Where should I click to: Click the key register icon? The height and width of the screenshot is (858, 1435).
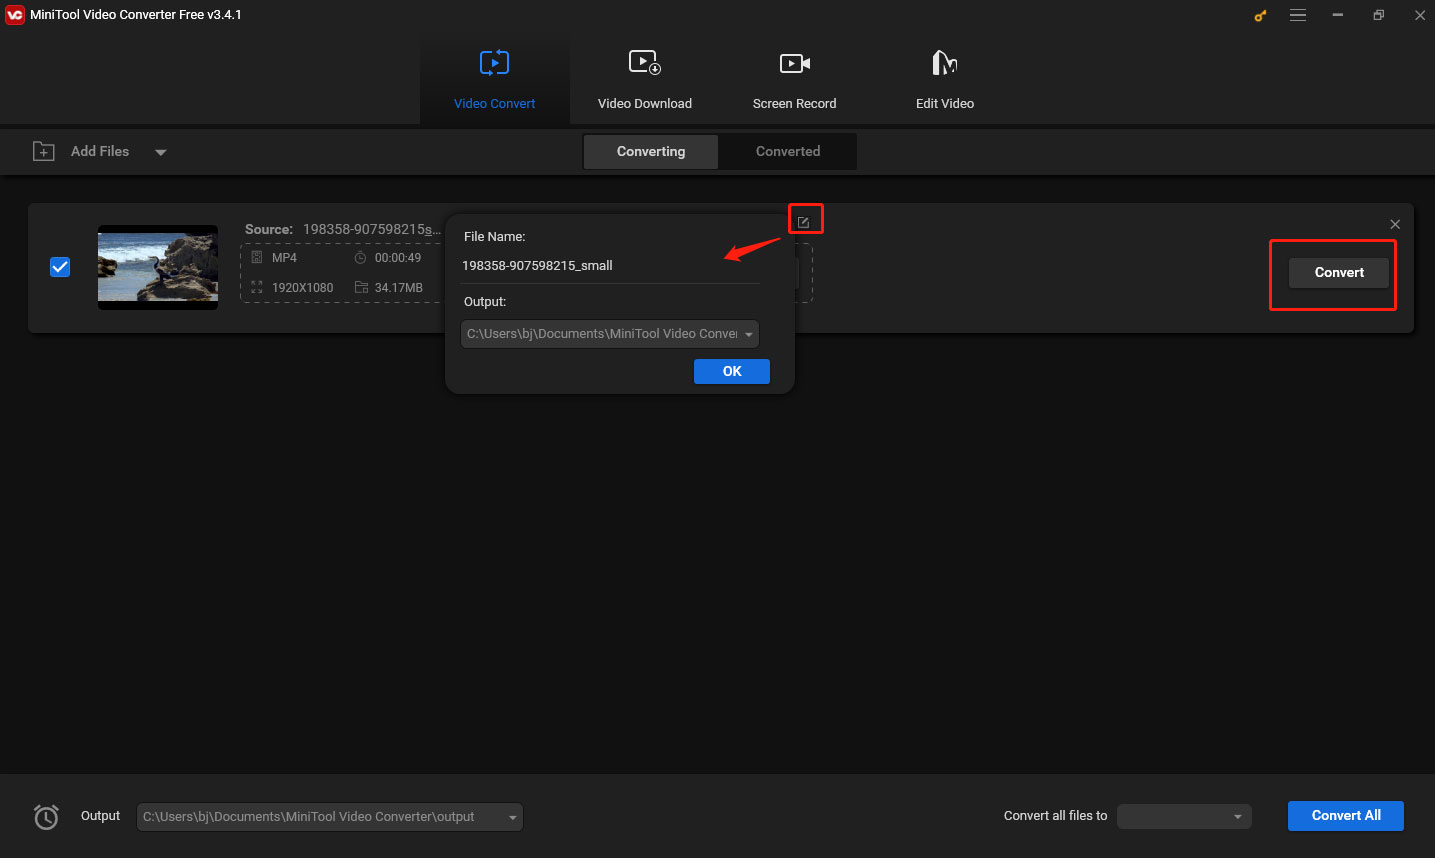click(1260, 16)
